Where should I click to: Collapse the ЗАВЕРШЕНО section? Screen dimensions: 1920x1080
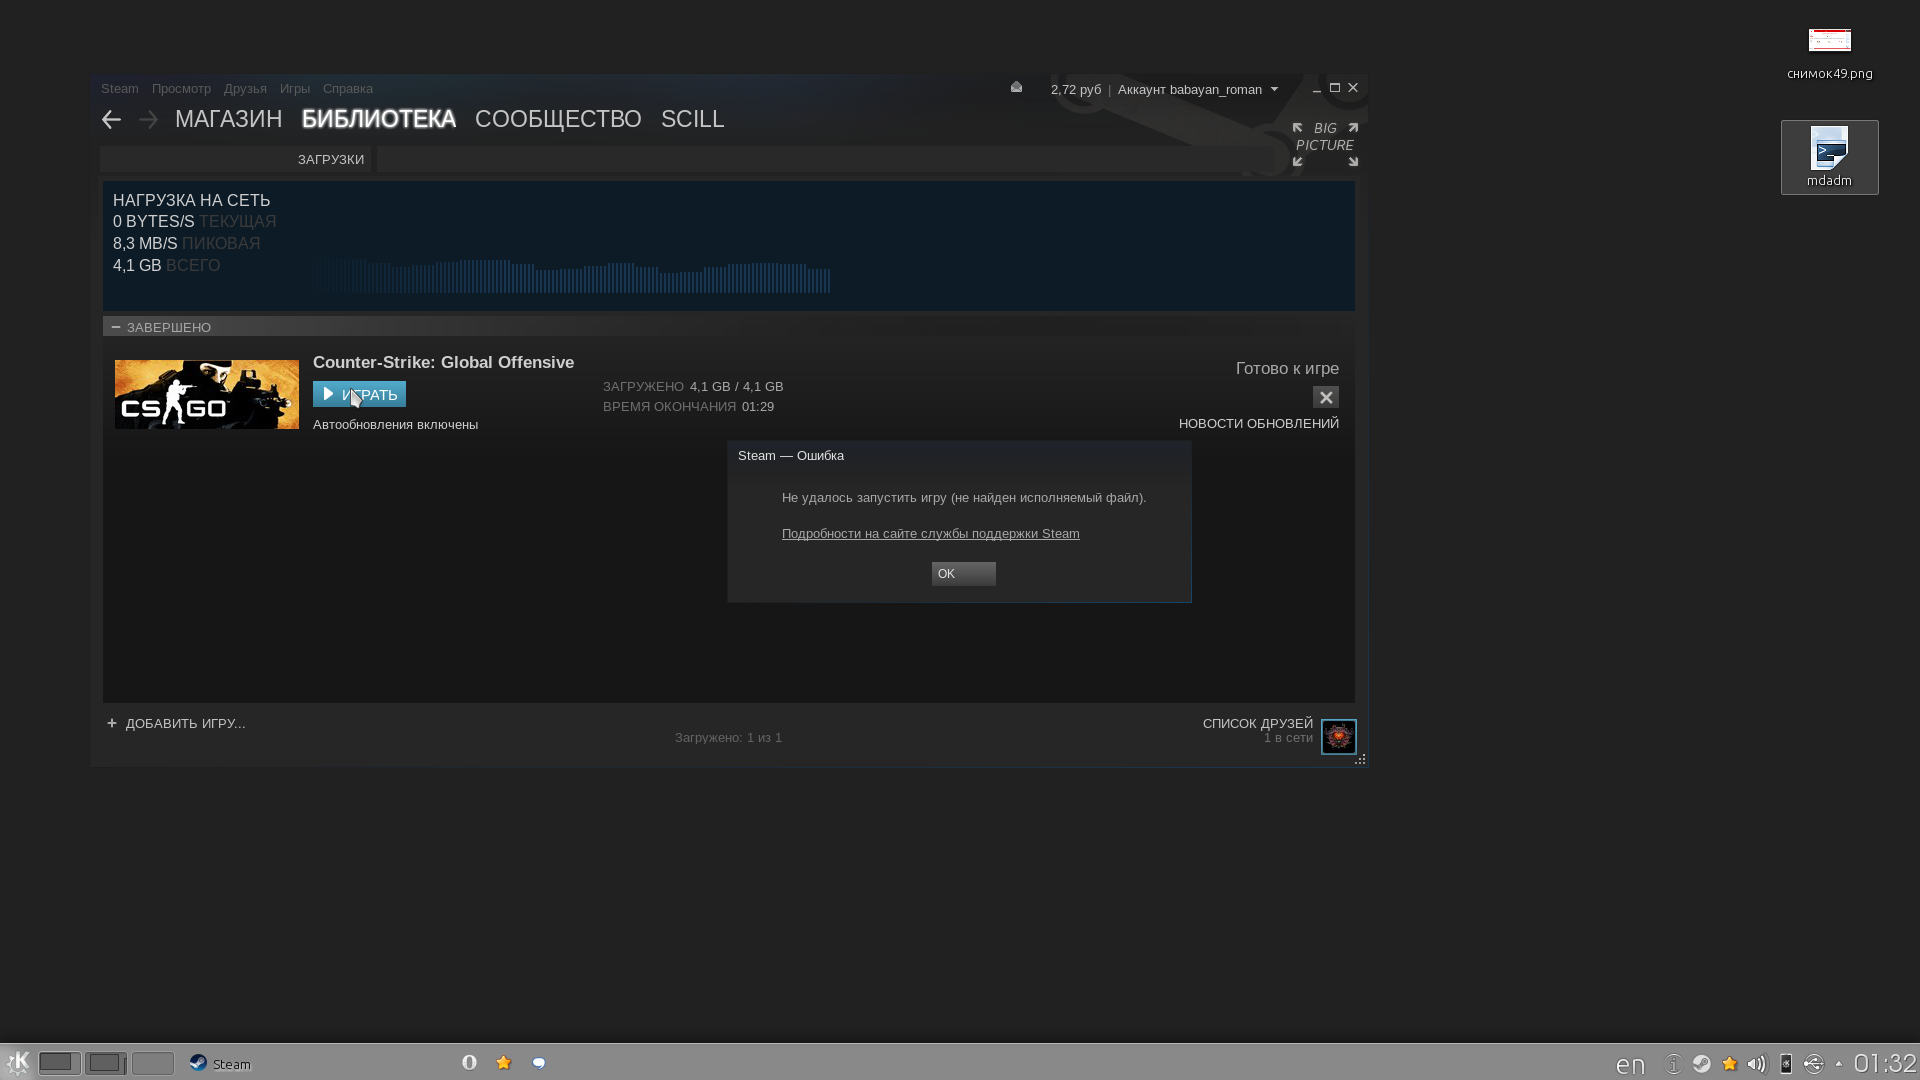click(116, 327)
